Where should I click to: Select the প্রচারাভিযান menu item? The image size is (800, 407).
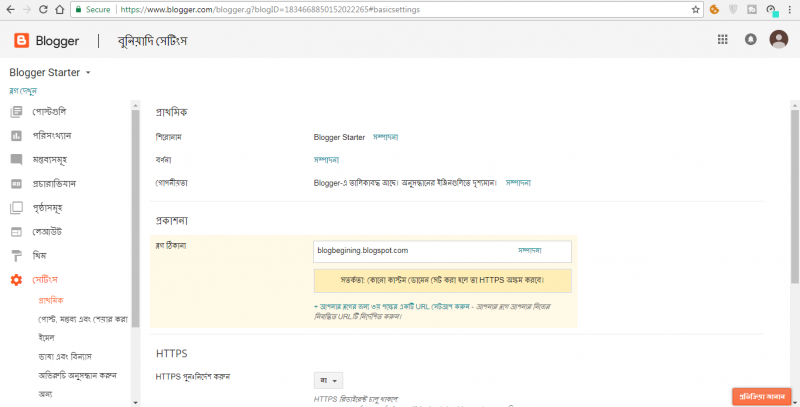point(54,184)
